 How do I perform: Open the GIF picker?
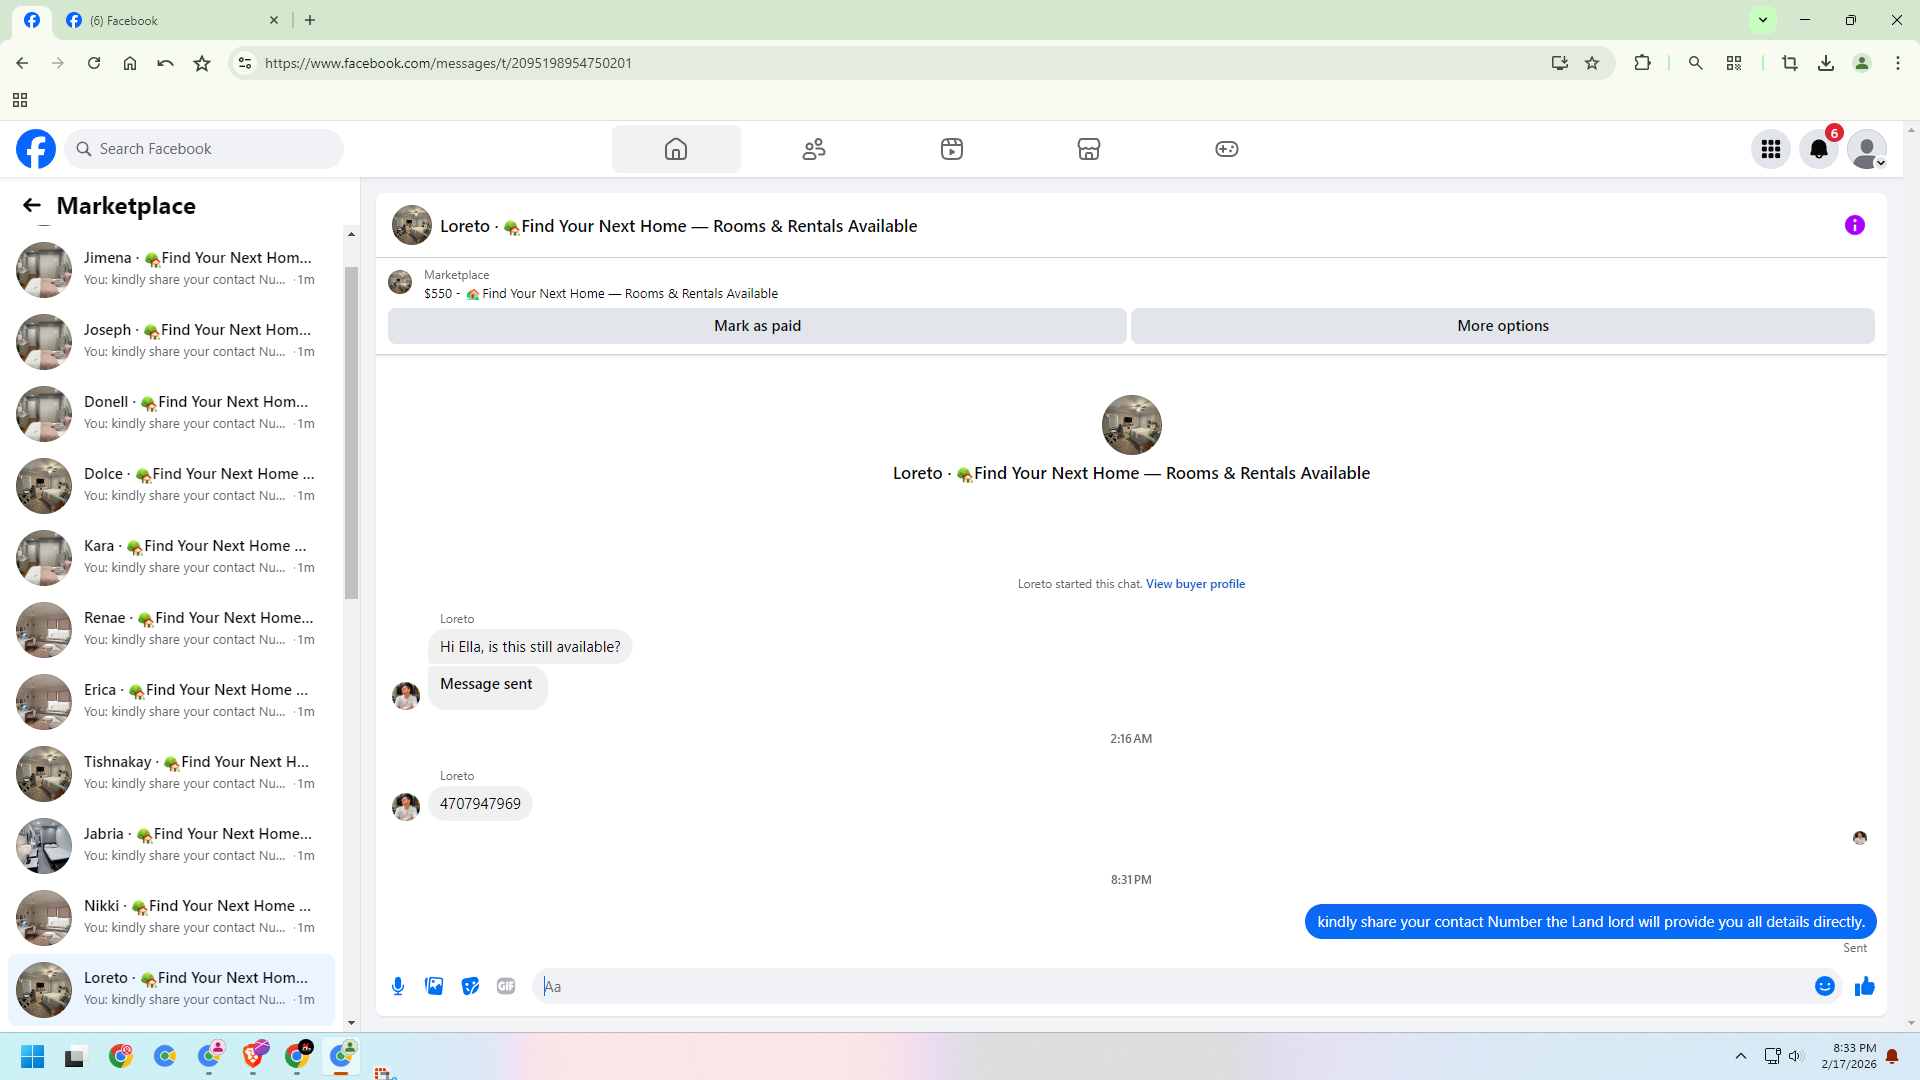point(506,986)
